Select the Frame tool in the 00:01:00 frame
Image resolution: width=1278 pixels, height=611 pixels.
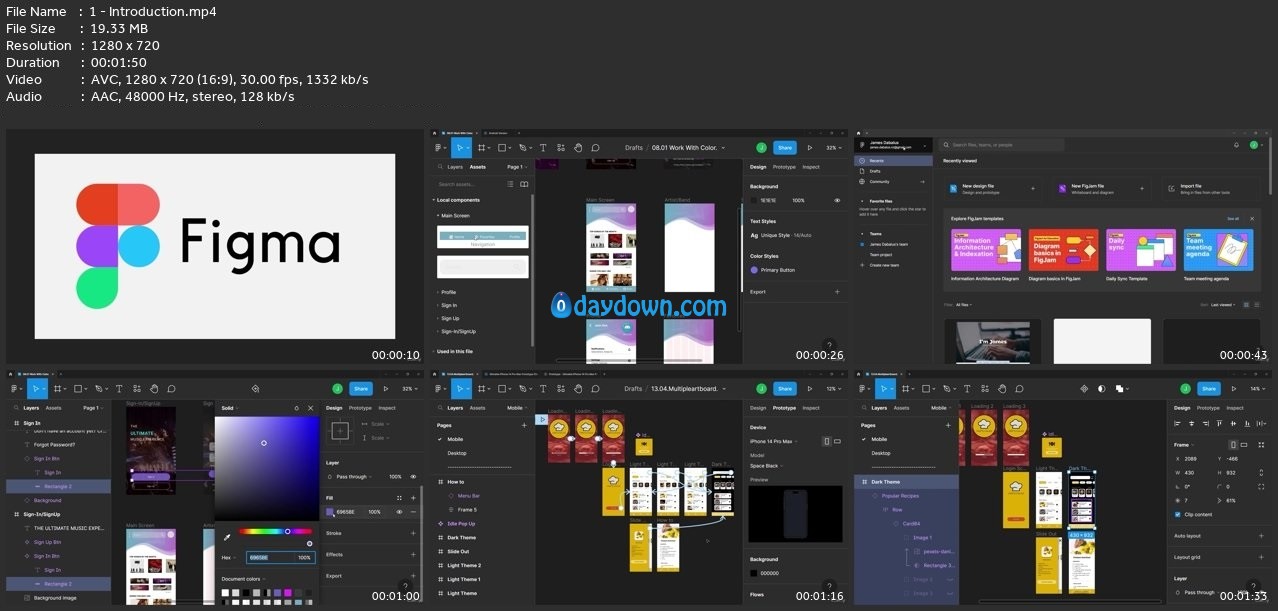point(59,388)
